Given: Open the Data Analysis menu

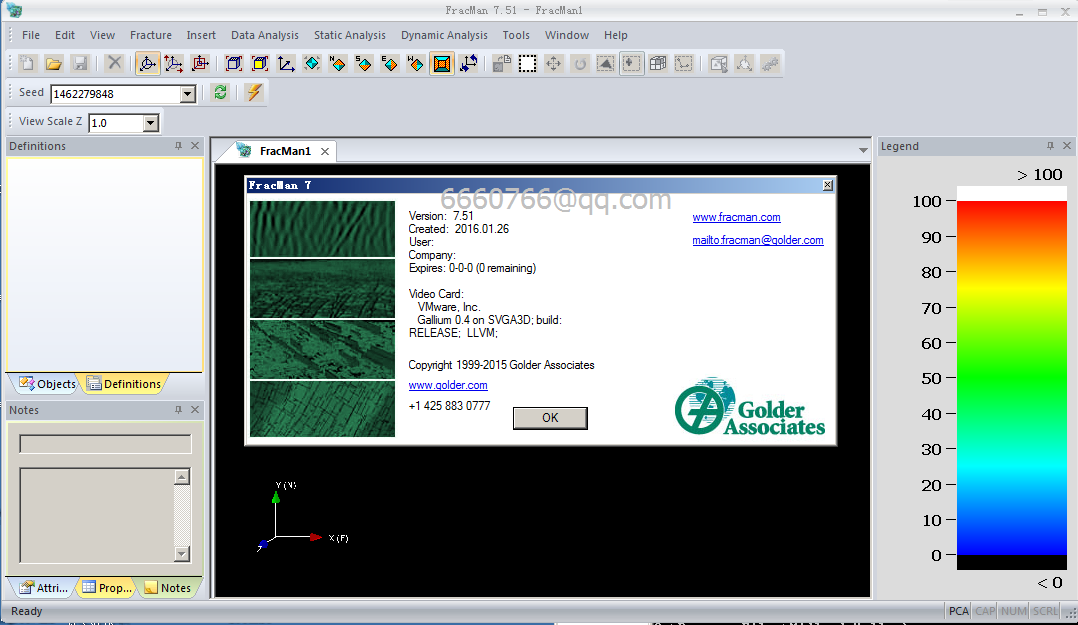Looking at the screenshot, I should 265,35.
